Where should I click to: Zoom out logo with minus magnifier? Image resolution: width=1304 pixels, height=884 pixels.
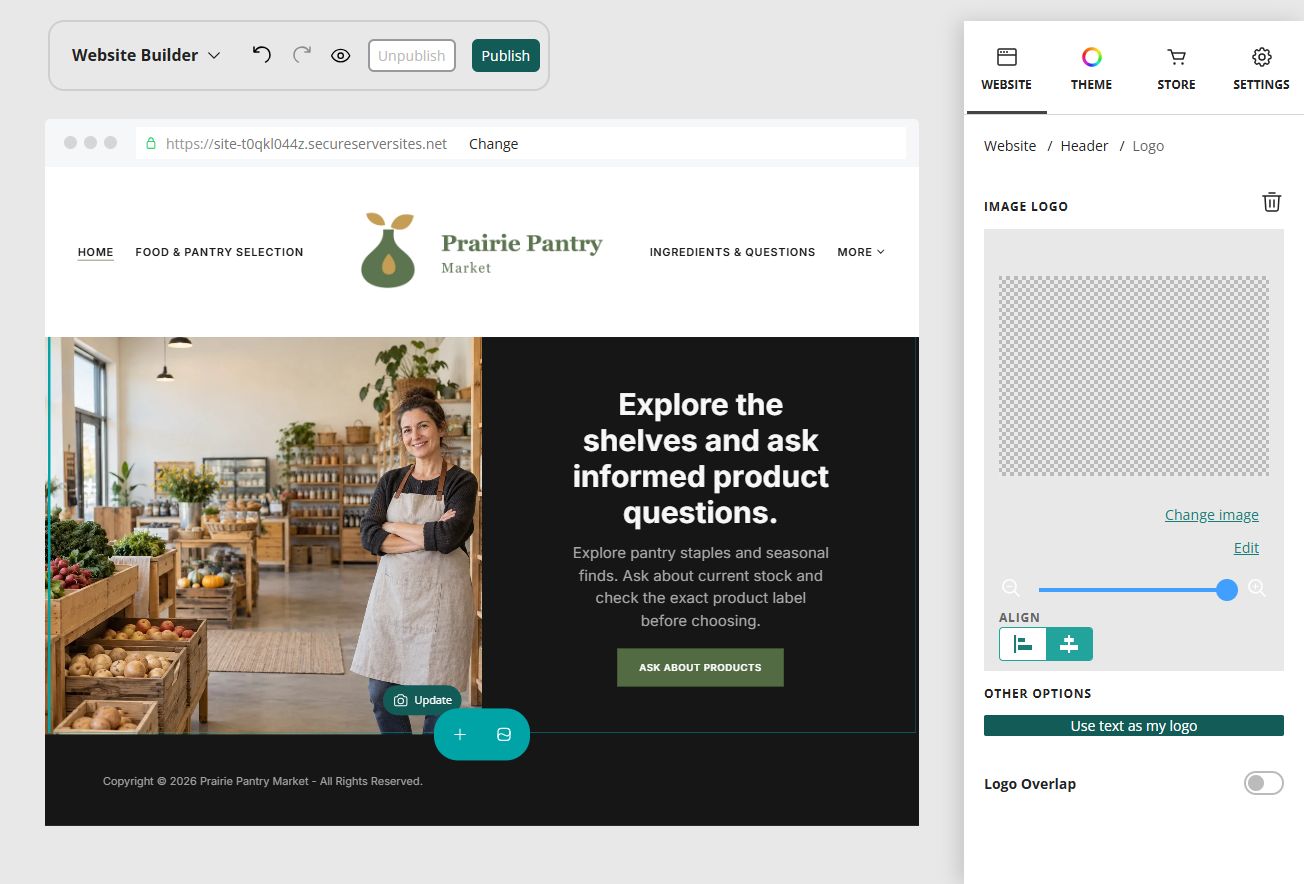1011,588
